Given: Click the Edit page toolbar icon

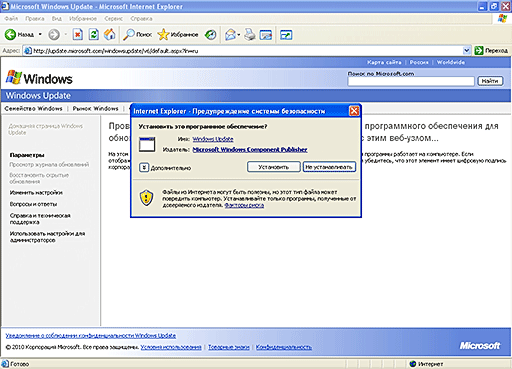Looking at the screenshot, I should pyautogui.click(x=266, y=34).
